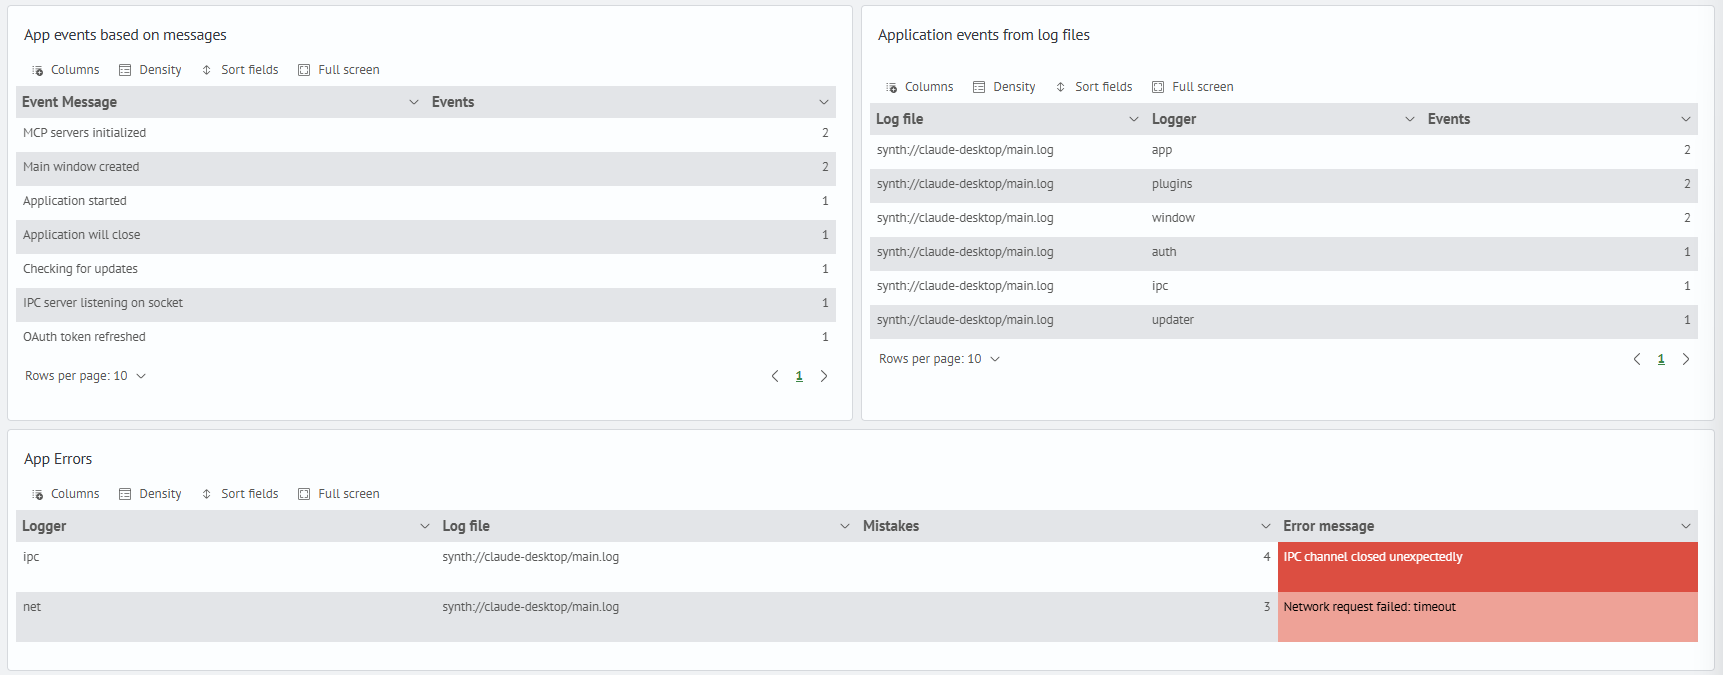Click Sort fields in App Errors panel
The height and width of the screenshot is (675, 1723).
(x=240, y=494)
